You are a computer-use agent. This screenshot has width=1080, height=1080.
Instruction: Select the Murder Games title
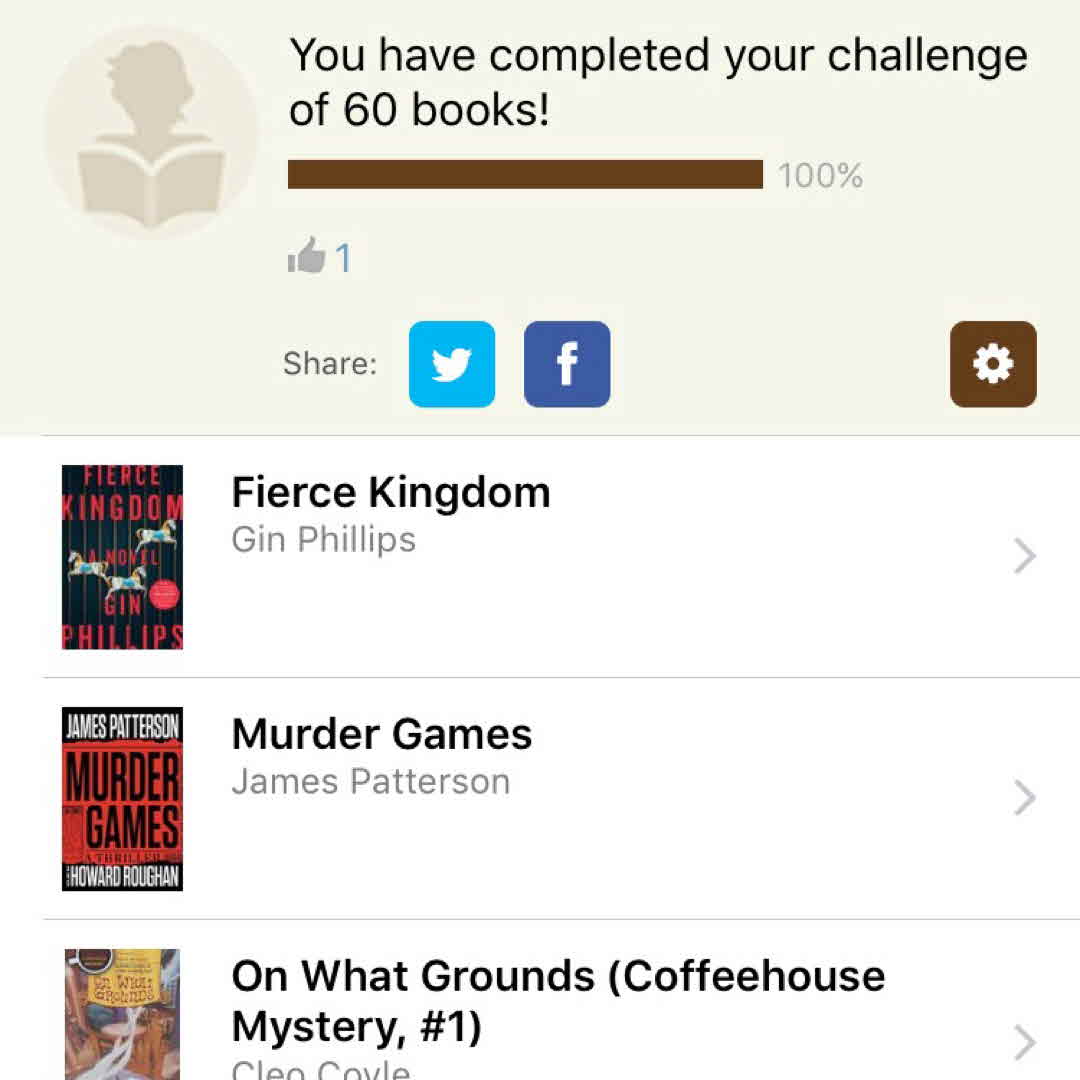(x=382, y=734)
